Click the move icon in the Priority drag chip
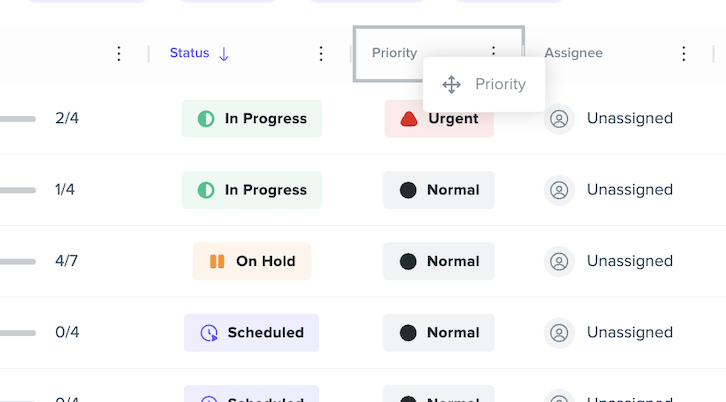The image size is (726, 402). (451, 85)
